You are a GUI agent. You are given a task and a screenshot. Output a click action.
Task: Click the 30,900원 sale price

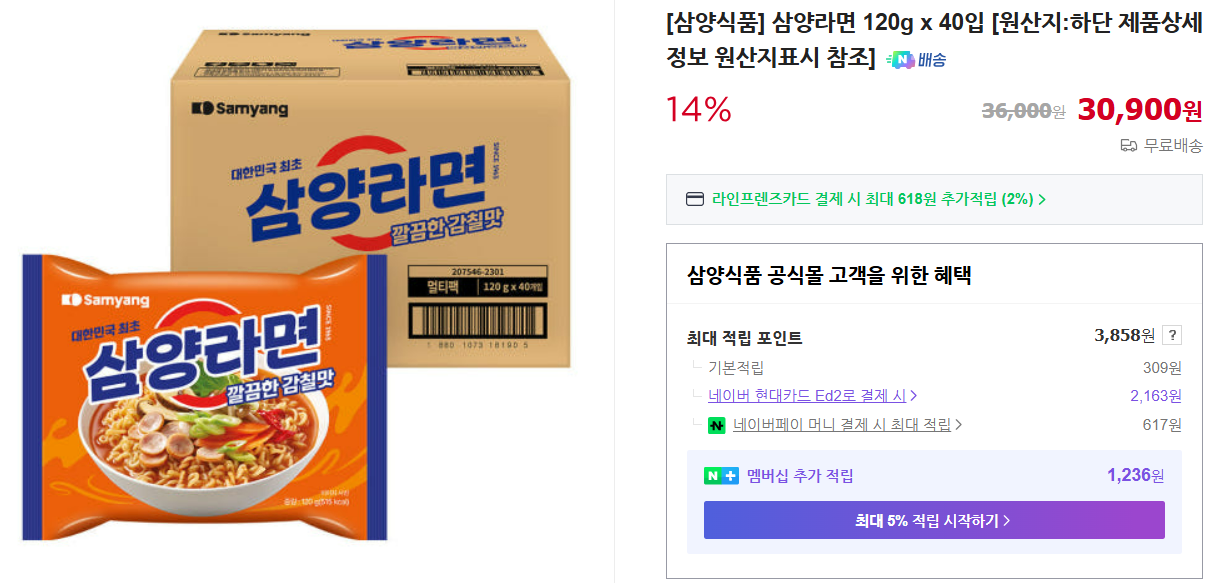tap(1139, 109)
